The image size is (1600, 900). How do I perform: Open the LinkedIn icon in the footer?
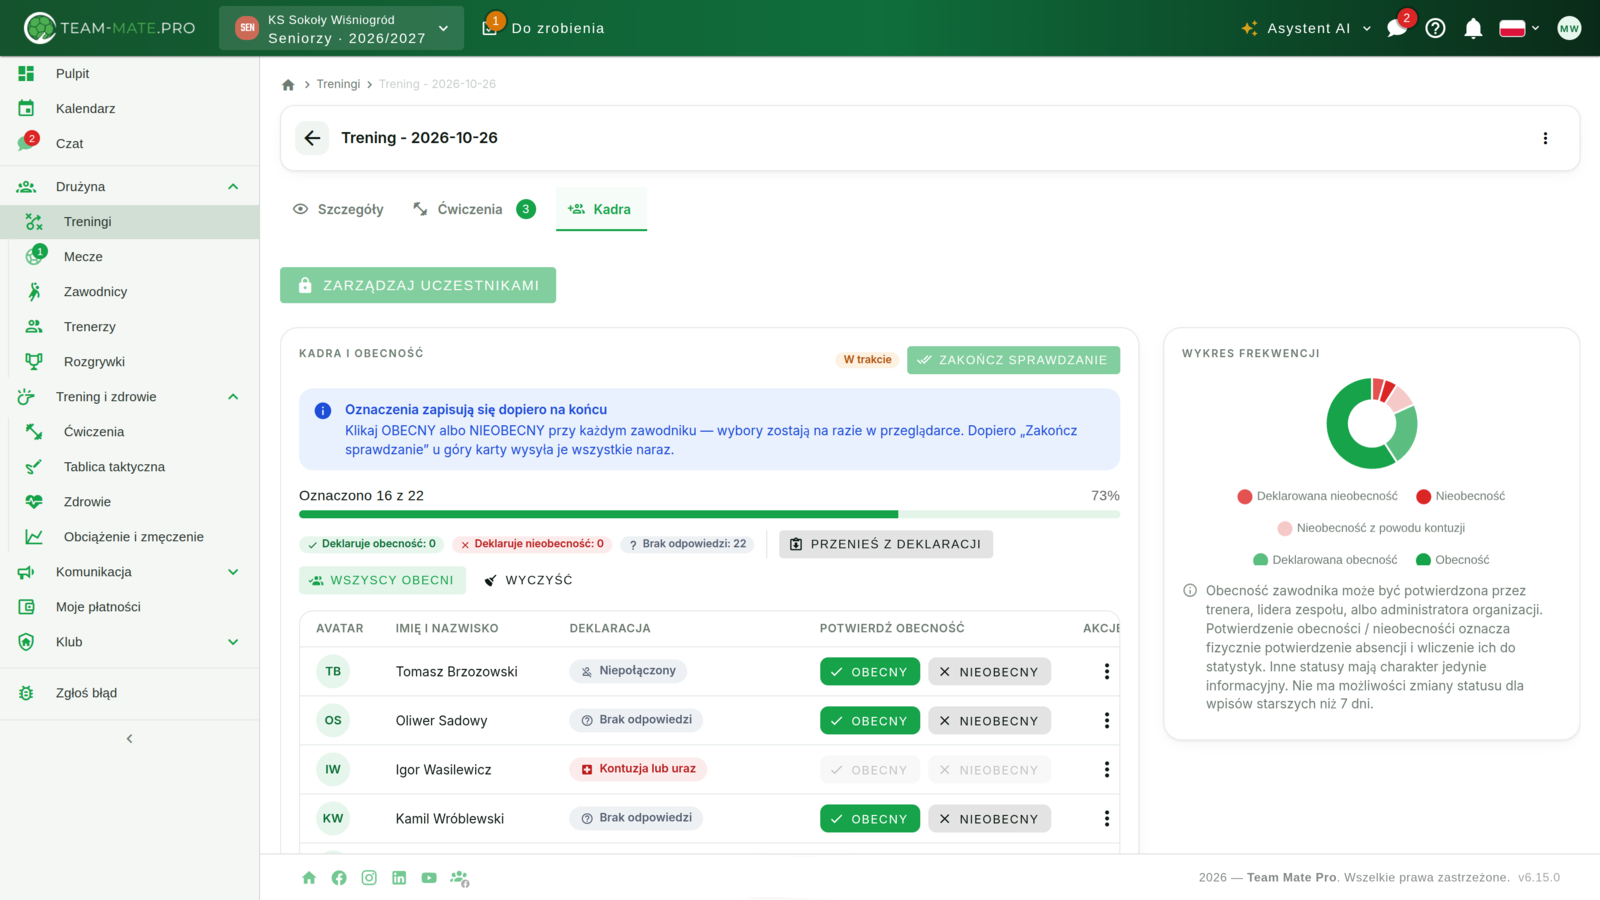point(399,878)
